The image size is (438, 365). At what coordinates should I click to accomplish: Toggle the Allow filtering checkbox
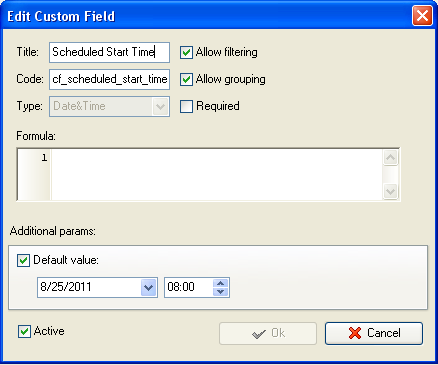pyautogui.click(x=186, y=52)
